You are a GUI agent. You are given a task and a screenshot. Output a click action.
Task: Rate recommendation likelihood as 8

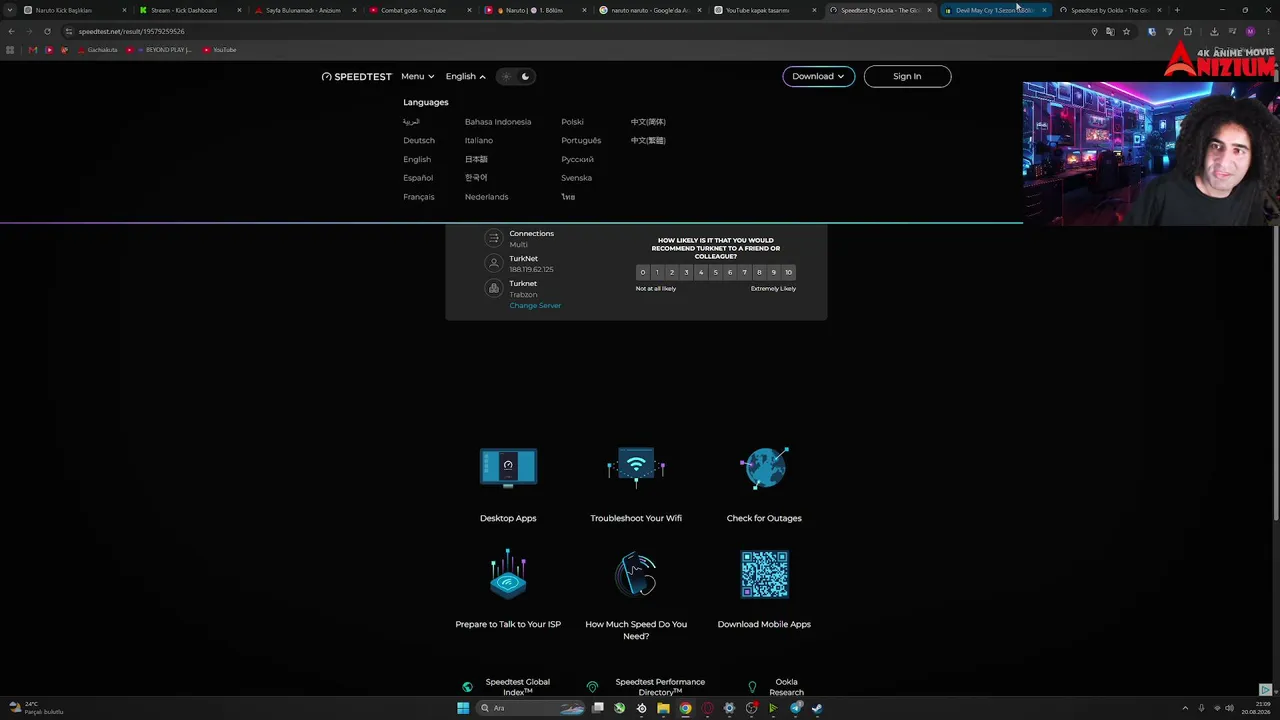(759, 272)
